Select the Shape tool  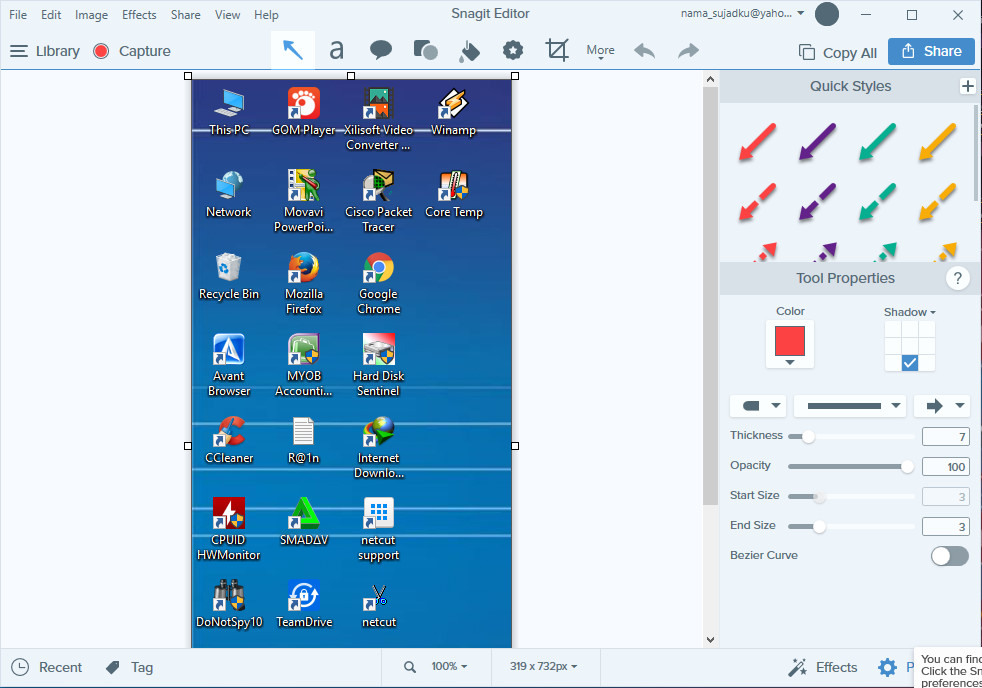point(425,50)
